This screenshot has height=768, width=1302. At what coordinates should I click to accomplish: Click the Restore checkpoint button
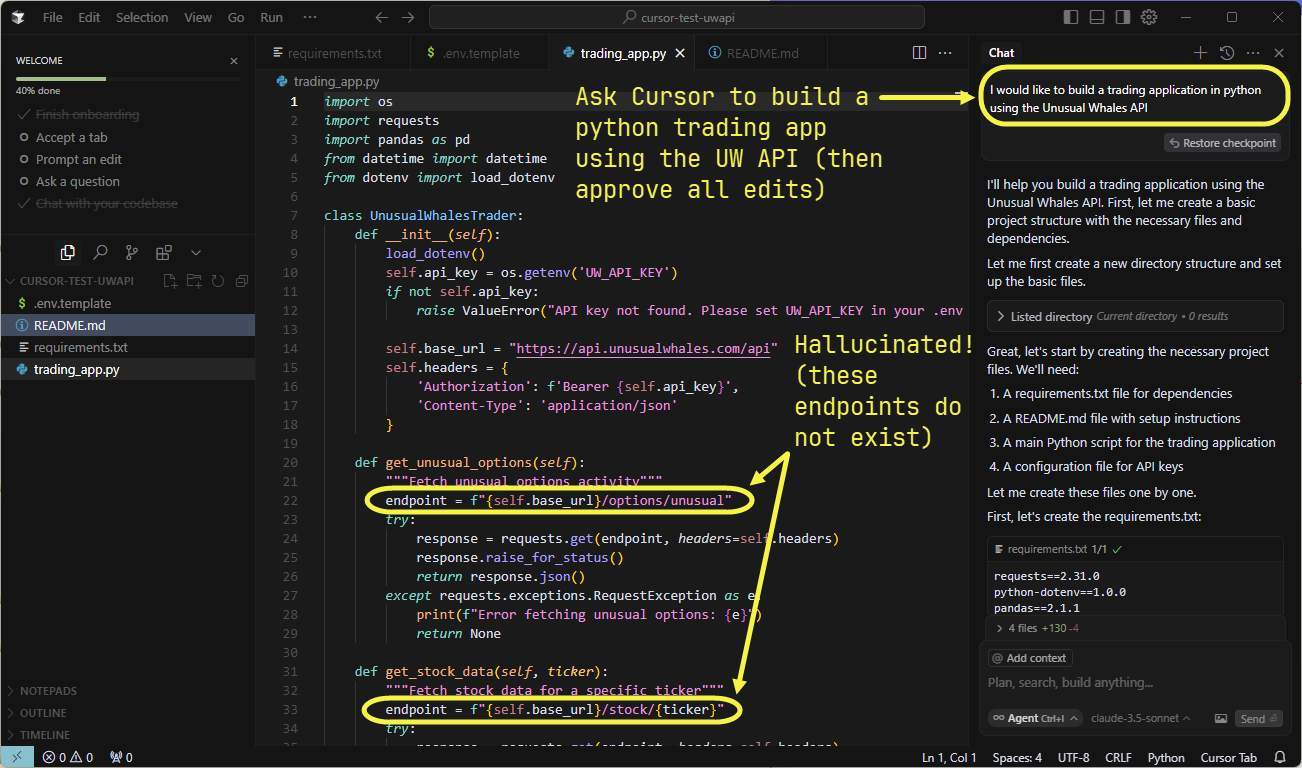pos(1222,142)
